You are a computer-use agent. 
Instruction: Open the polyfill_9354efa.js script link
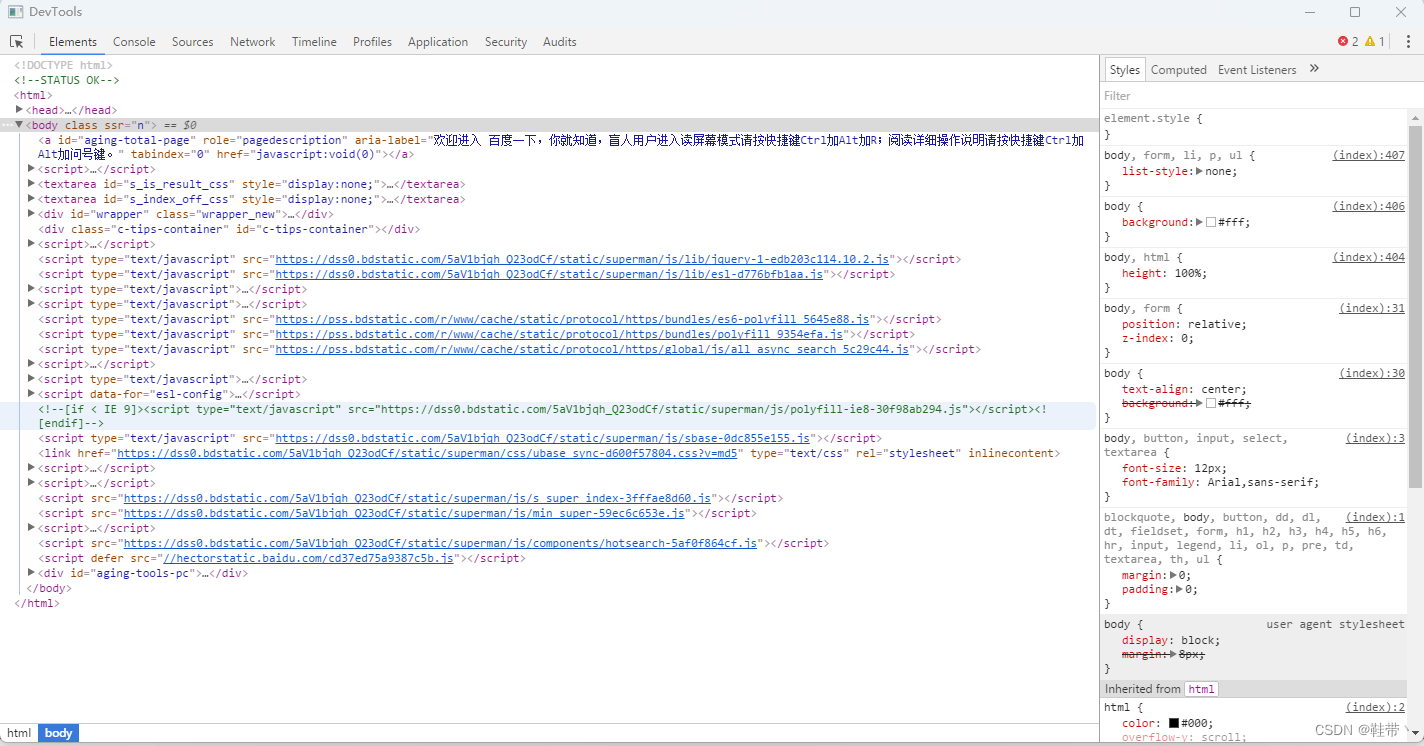(559, 334)
